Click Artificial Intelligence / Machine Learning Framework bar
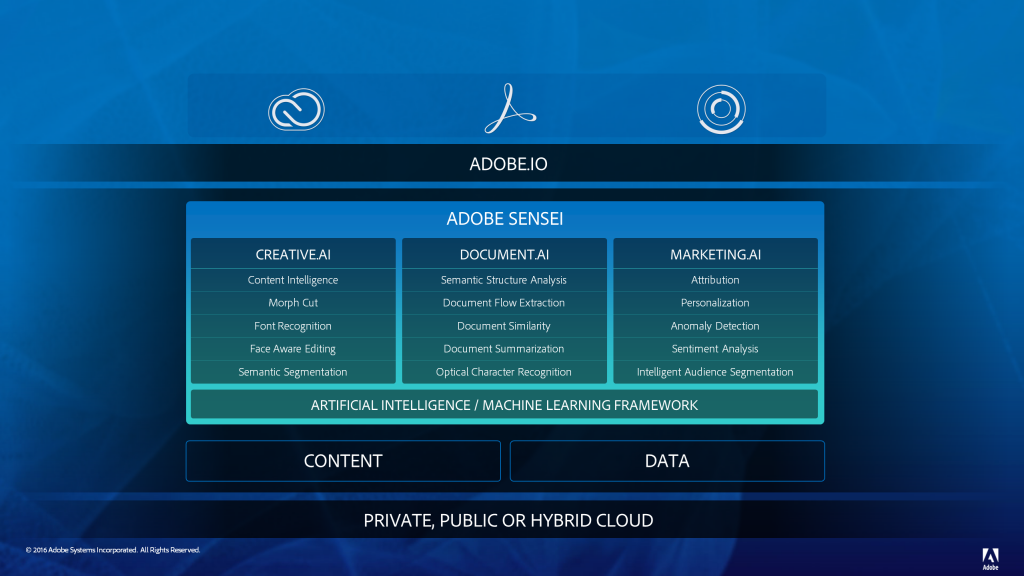 point(504,405)
